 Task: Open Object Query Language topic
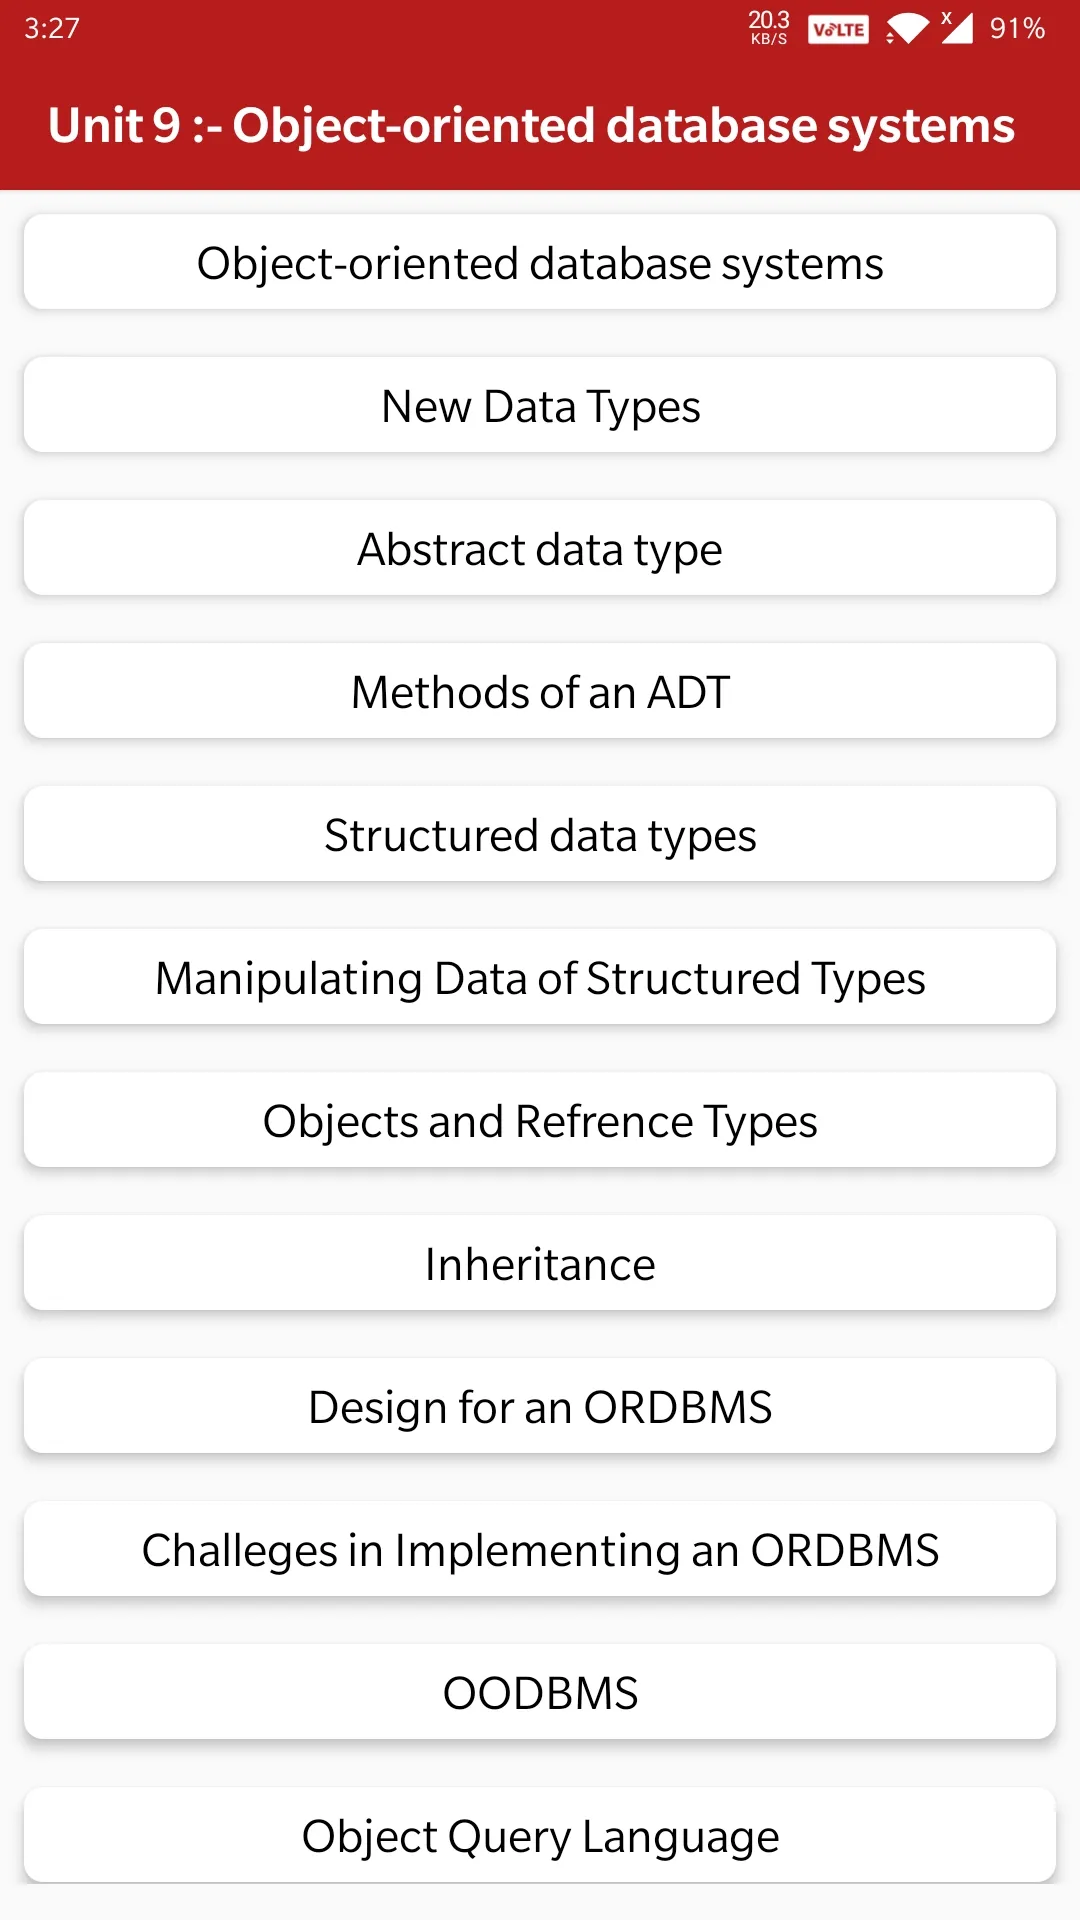[540, 1835]
